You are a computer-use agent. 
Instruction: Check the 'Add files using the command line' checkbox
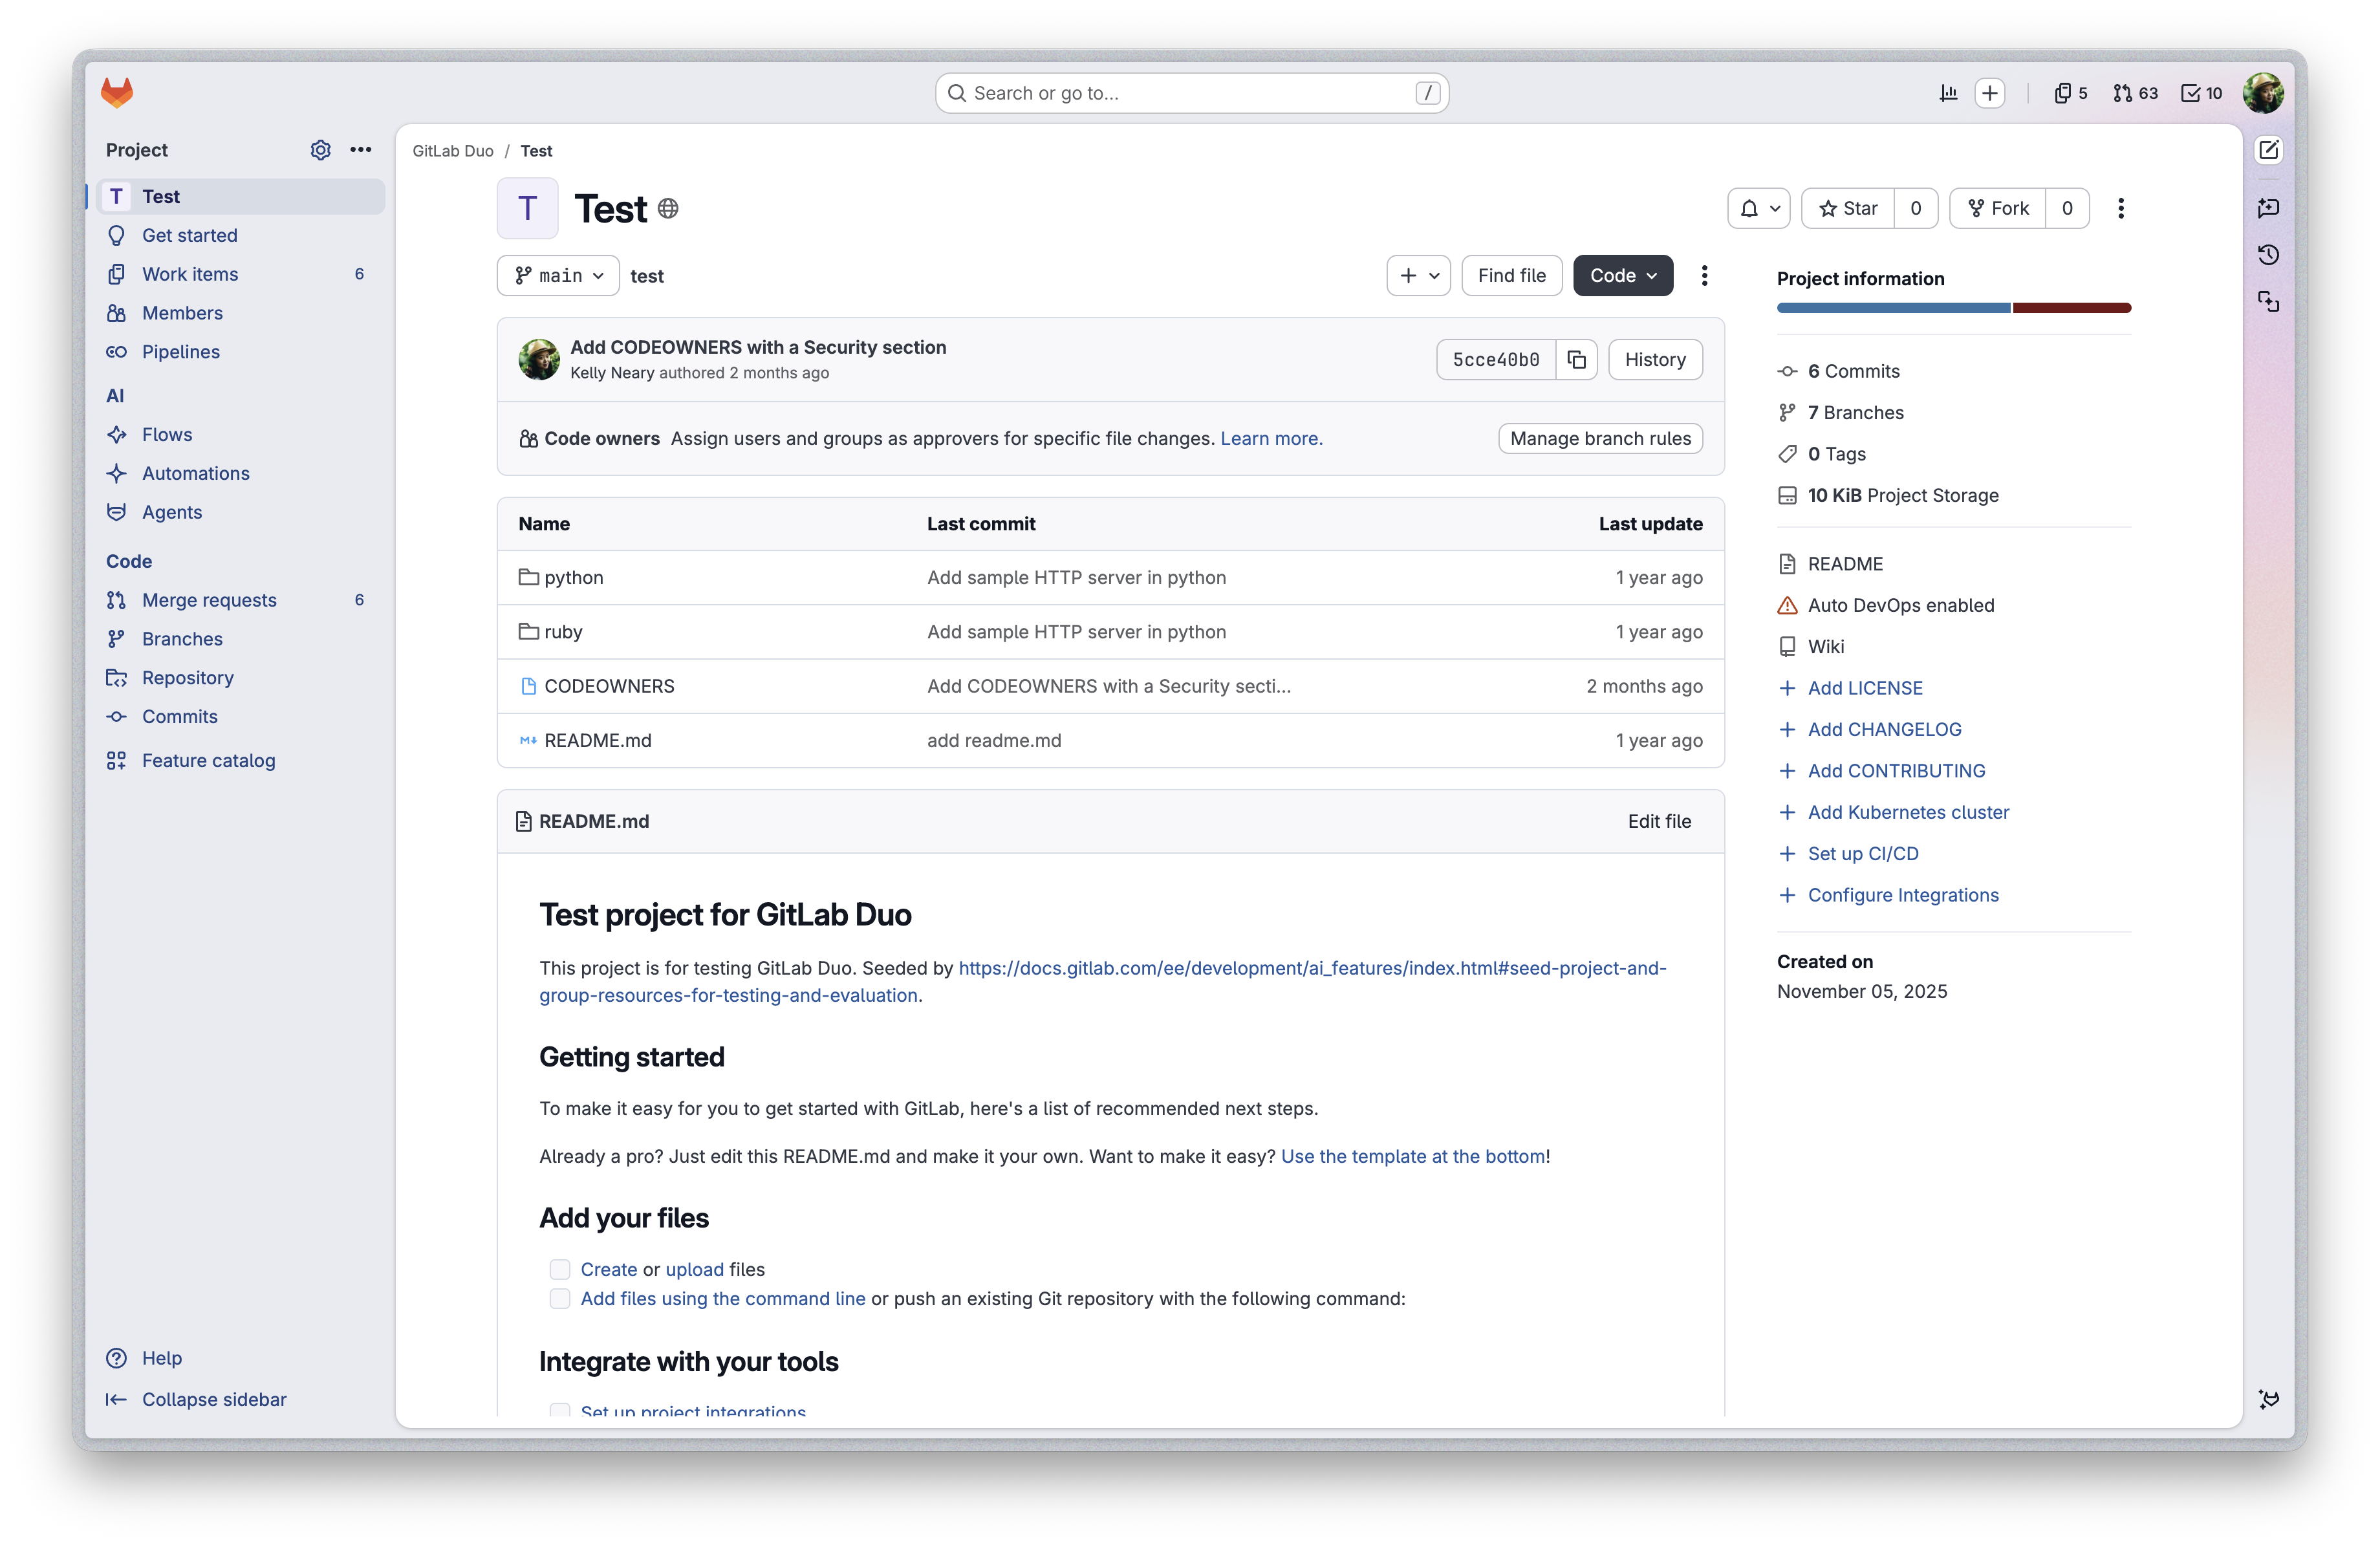(559, 1298)
